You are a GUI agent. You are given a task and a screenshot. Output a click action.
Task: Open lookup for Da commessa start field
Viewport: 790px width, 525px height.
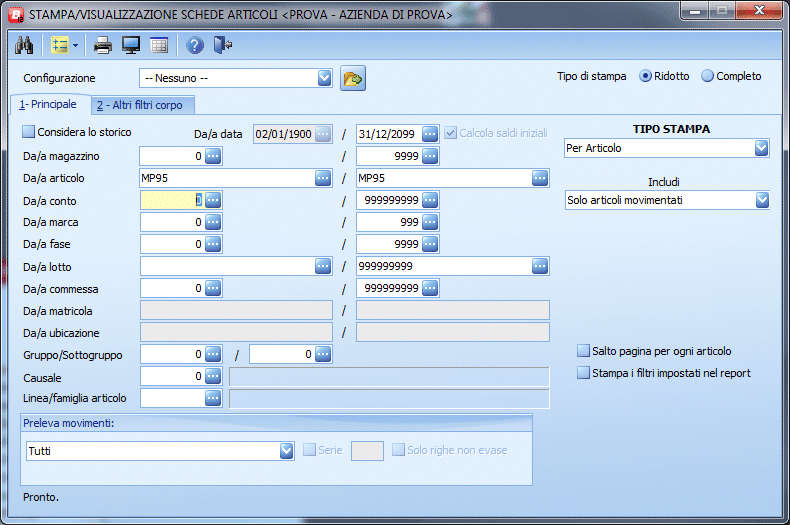click(213, 288)
